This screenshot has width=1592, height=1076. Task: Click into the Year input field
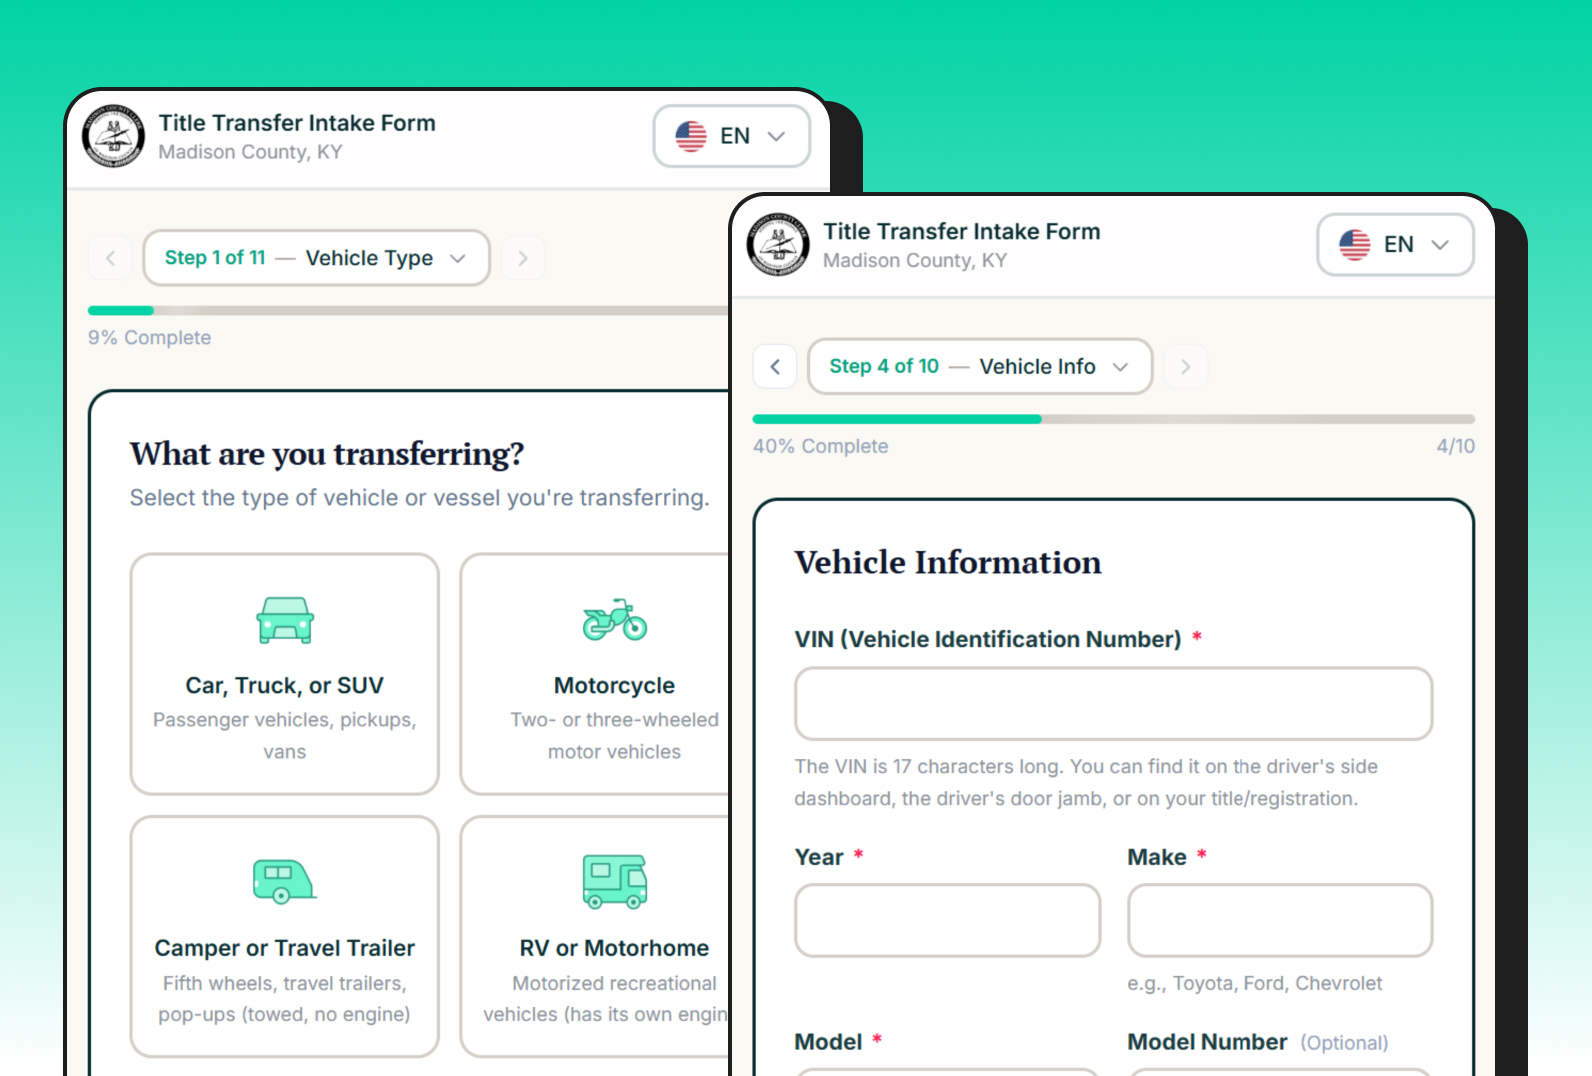(x=947, y=920)
